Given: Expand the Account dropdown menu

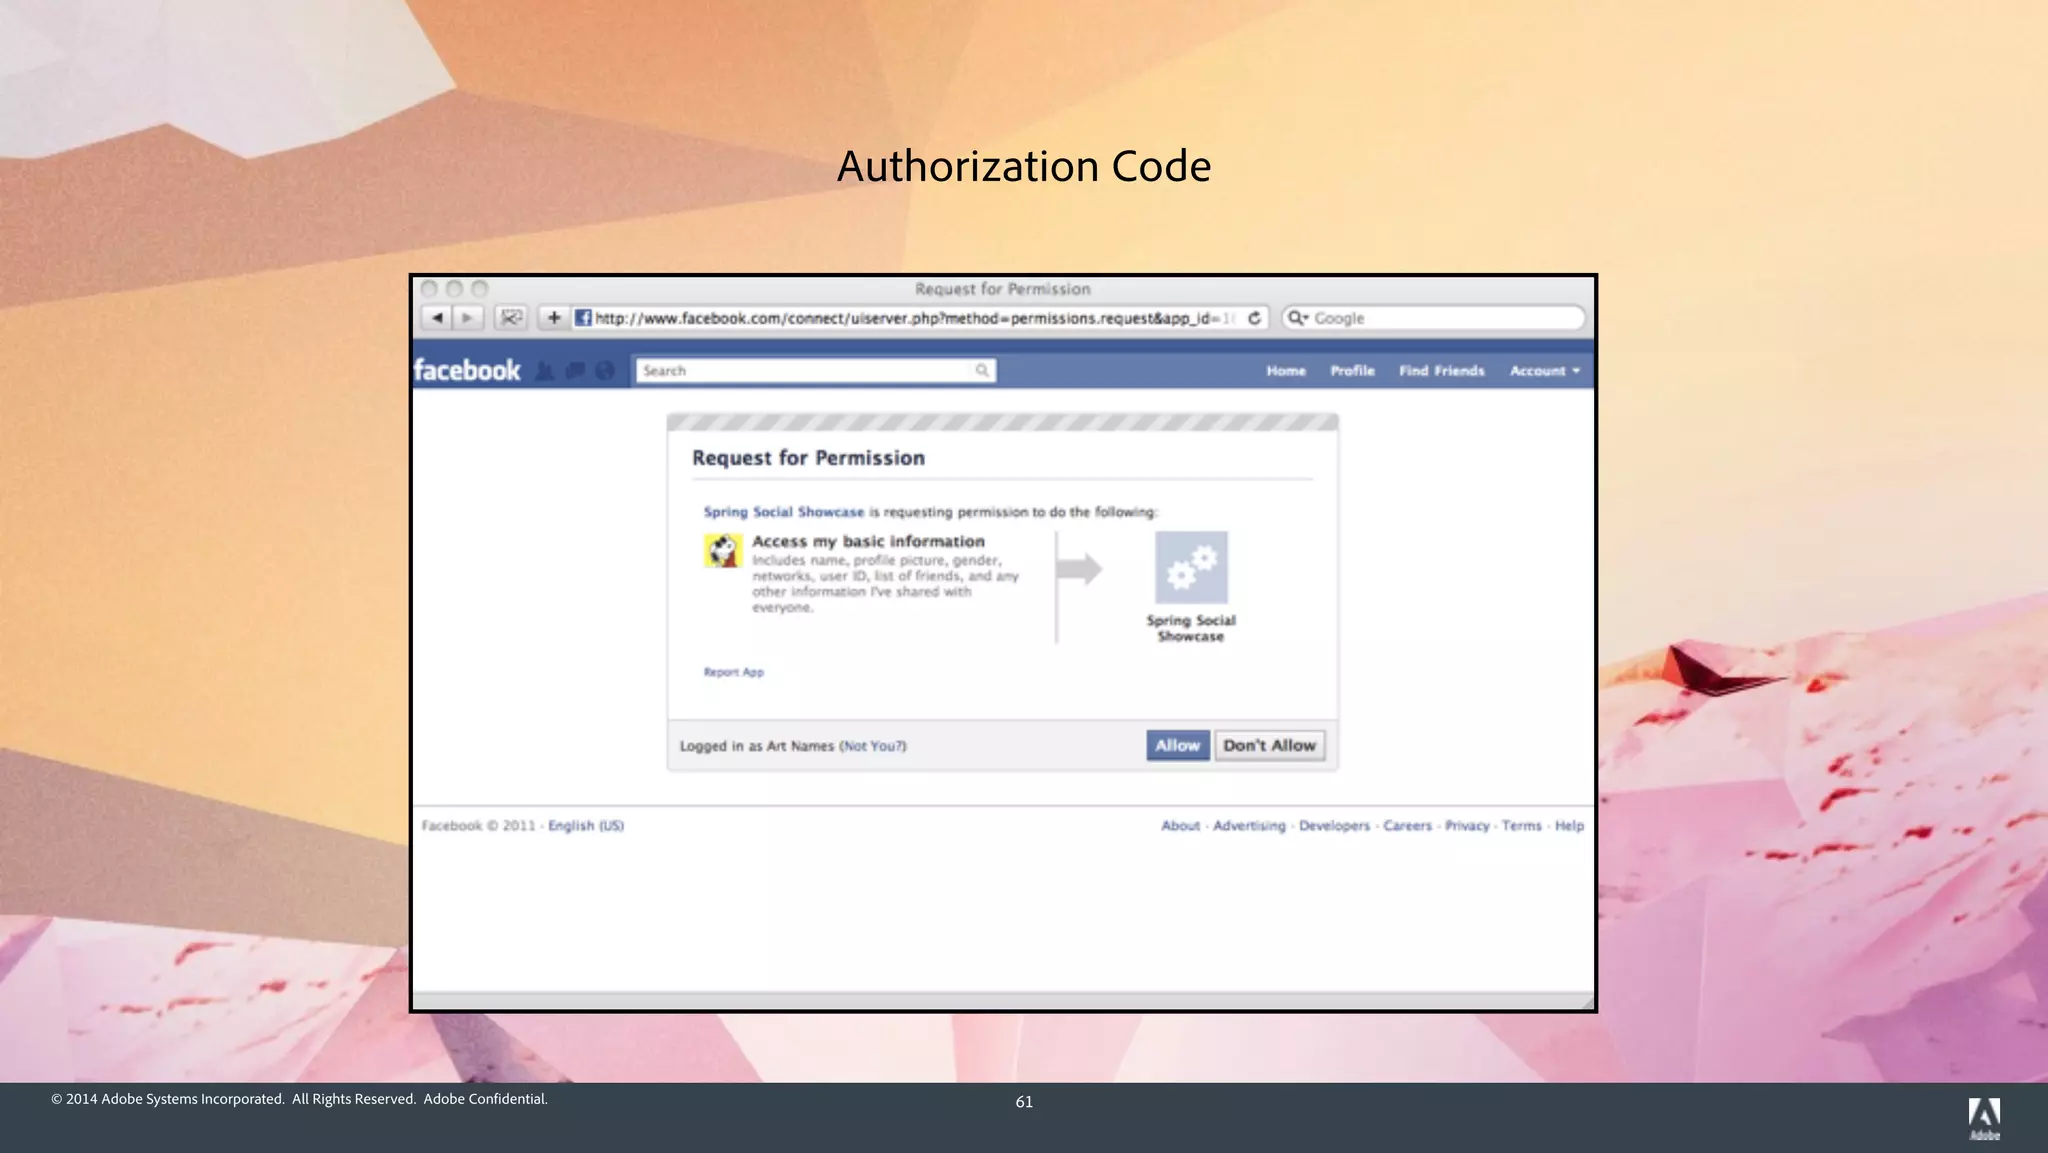Looking at the screenshot, I should pos(1545,371).
